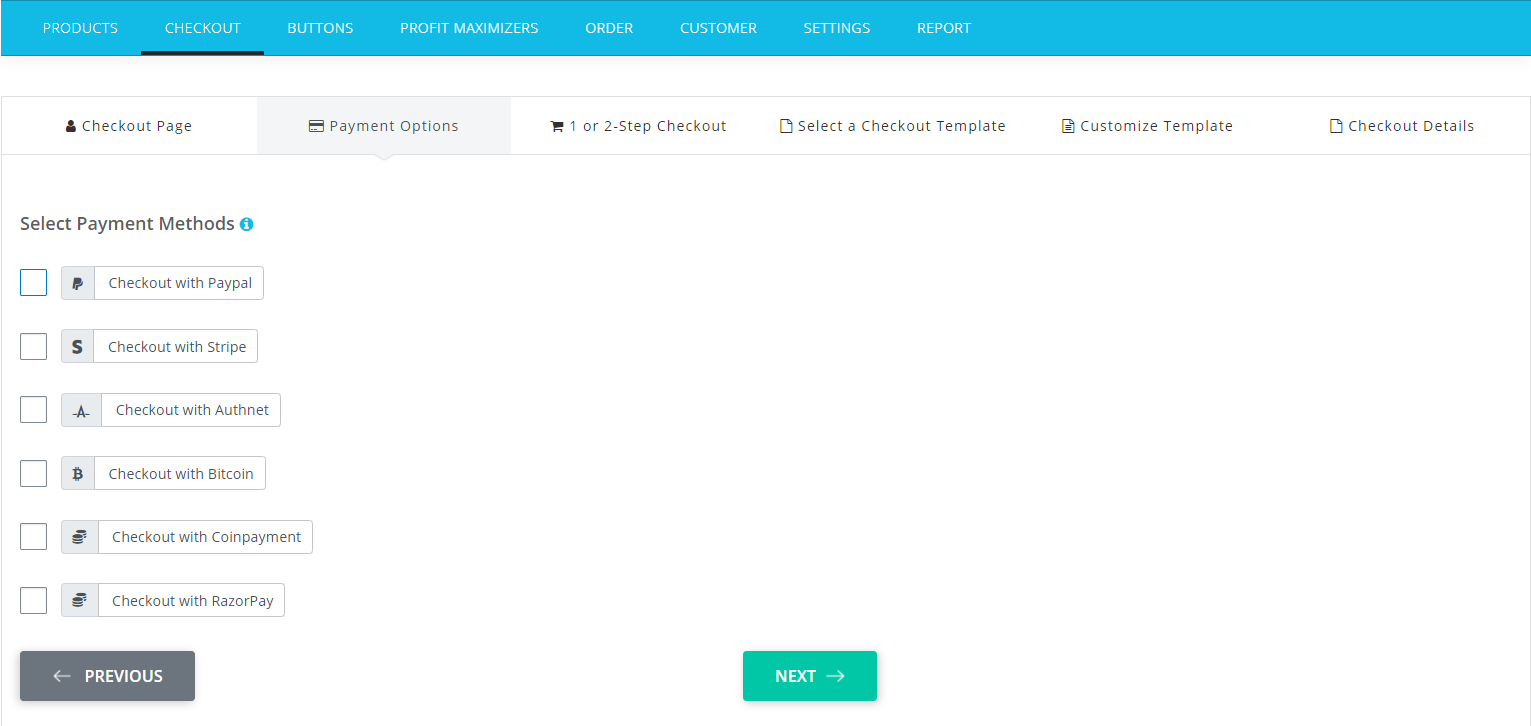Image resolution: width=1531 pixels, height=726 pixels.
Task: Click the Authnet logo icon
Action: tap(81, 410)
